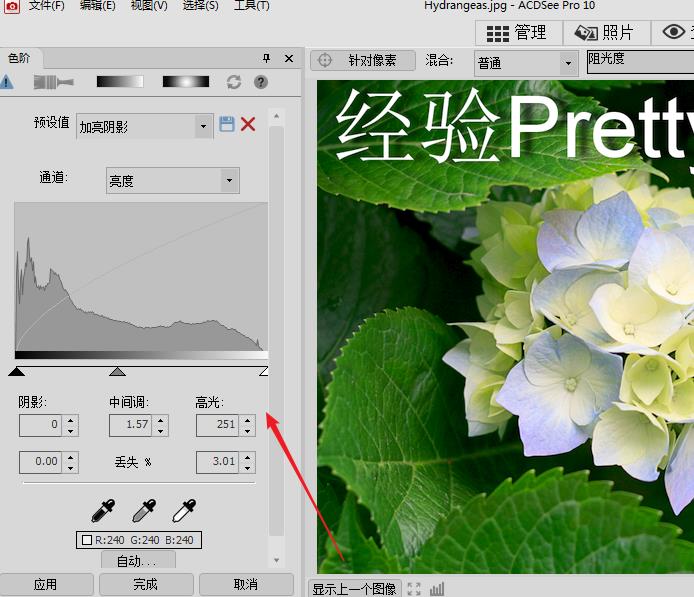694x597 pixels.
Task: Click the hydrangea image preview
Action: pos(505,327)
